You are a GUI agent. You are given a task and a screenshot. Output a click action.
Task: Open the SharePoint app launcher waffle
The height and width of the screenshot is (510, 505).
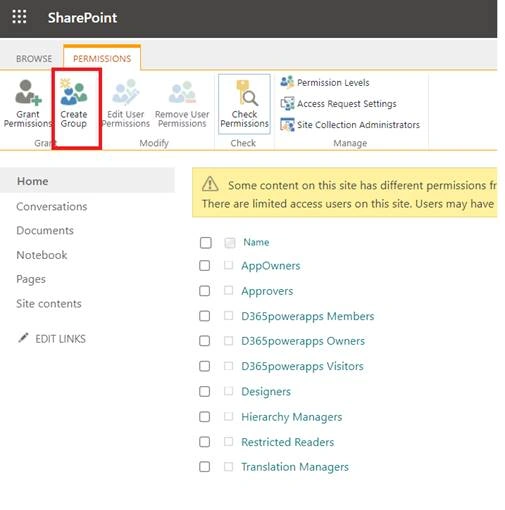tap(19, 17)
